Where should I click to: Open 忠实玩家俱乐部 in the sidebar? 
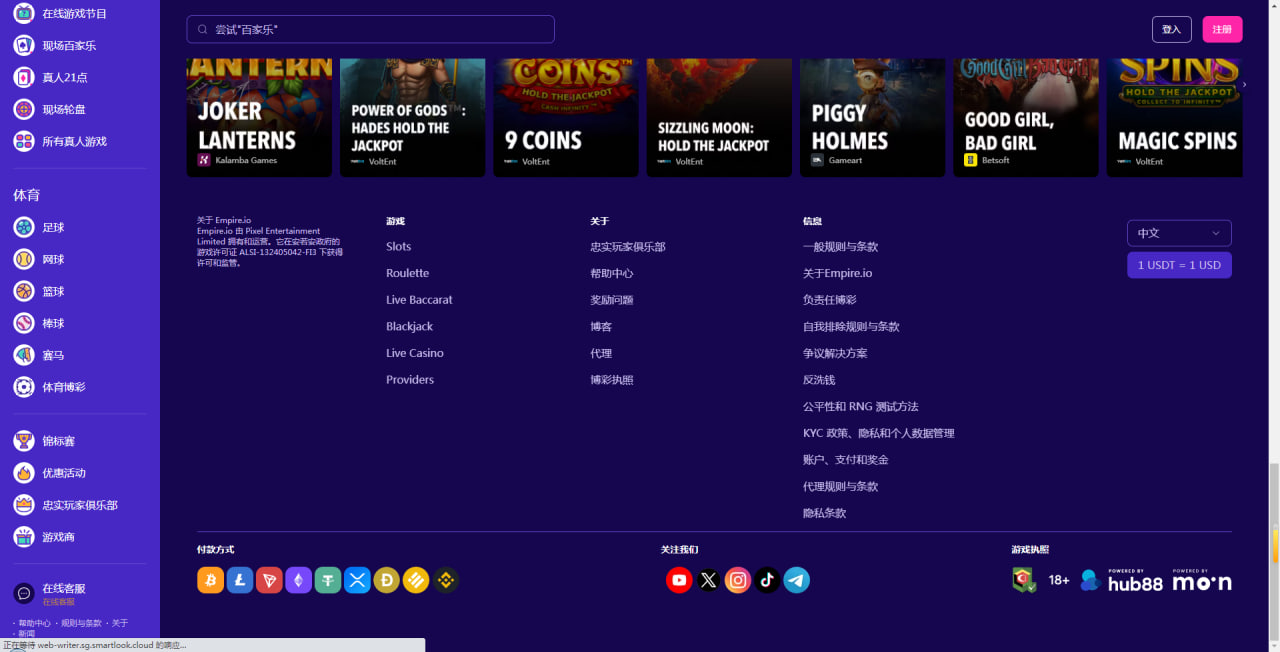(x=80, y=505)
